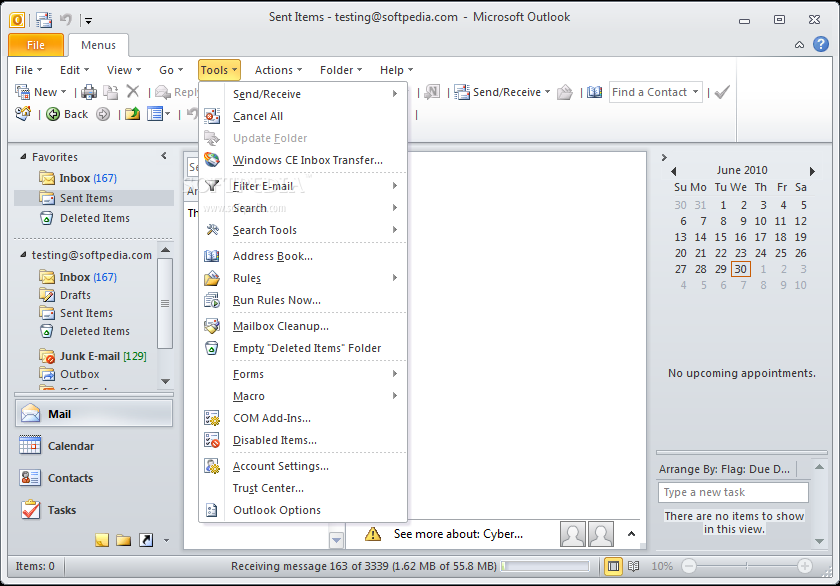Viewport: 840px width, 586px height.
Task: Open the File menu dropdown
Action: point(28,70)
